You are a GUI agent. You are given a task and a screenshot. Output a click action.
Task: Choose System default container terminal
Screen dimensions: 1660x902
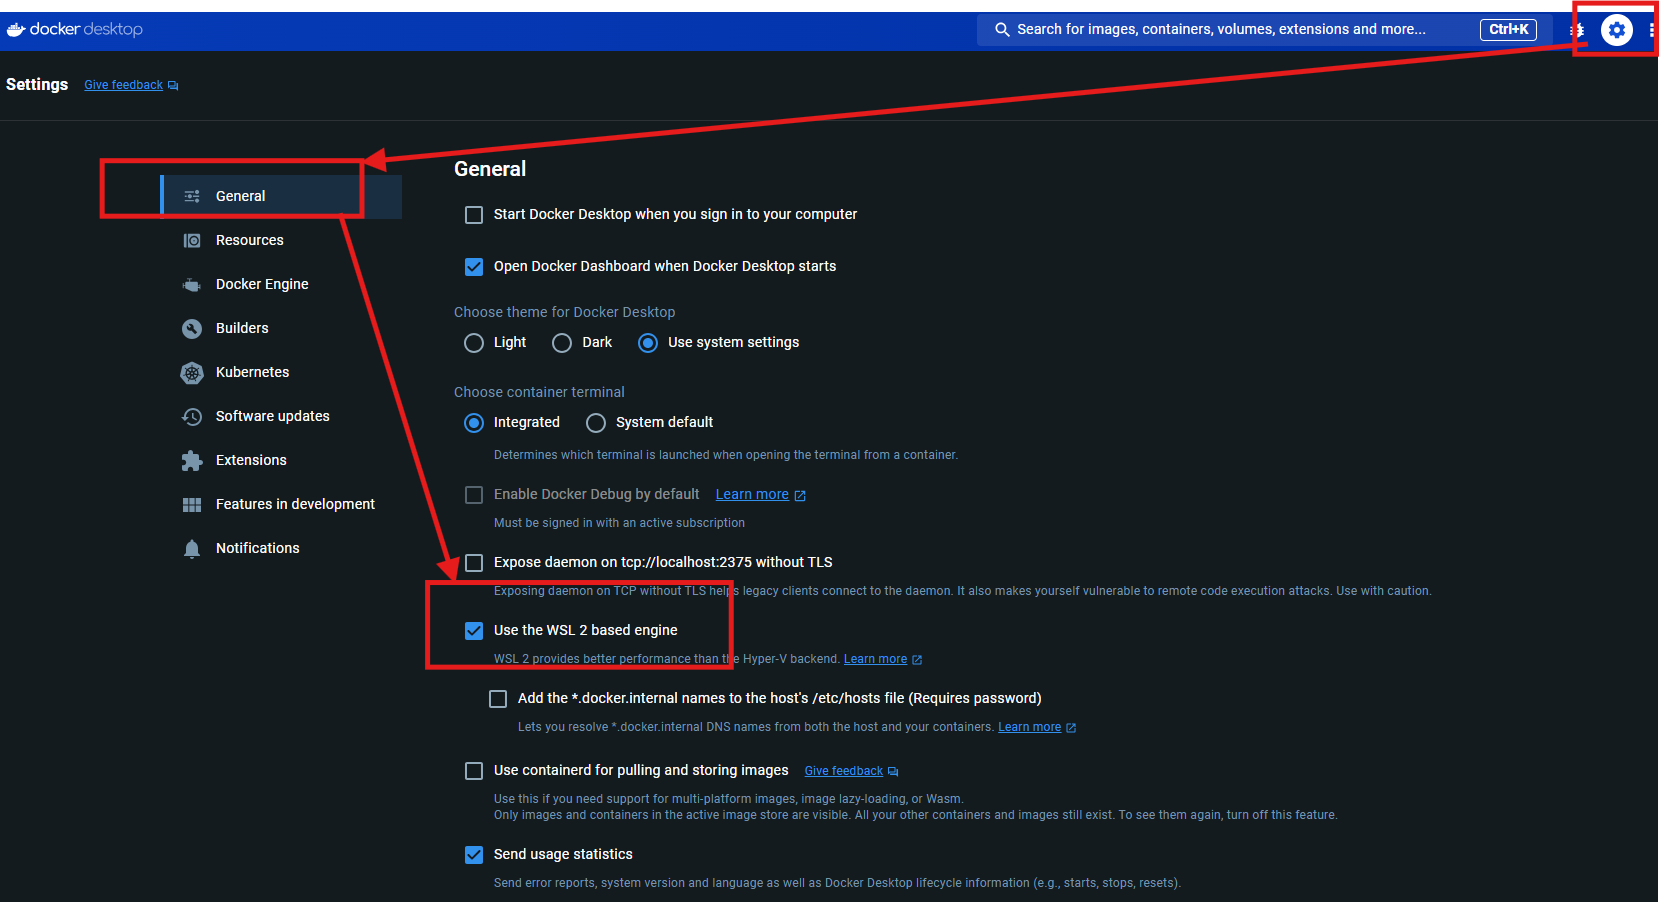(596, 423)
